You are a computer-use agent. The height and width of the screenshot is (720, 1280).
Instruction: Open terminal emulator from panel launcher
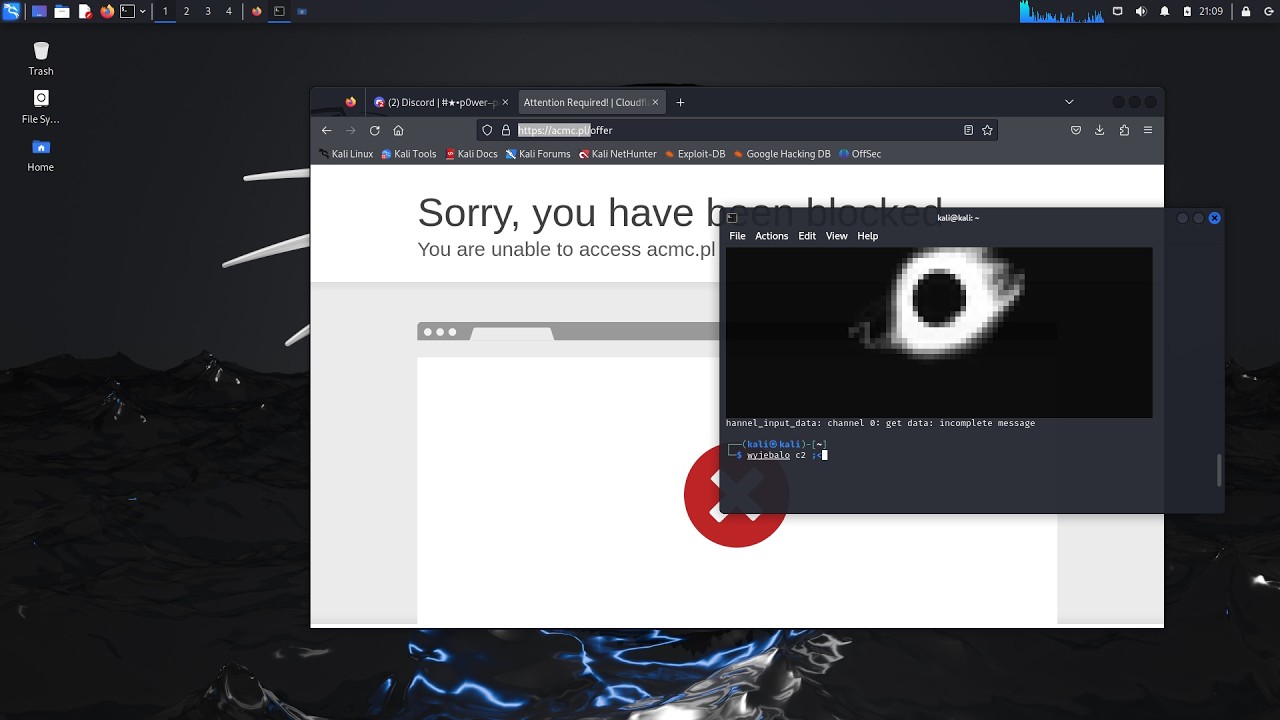pos(127,11)
